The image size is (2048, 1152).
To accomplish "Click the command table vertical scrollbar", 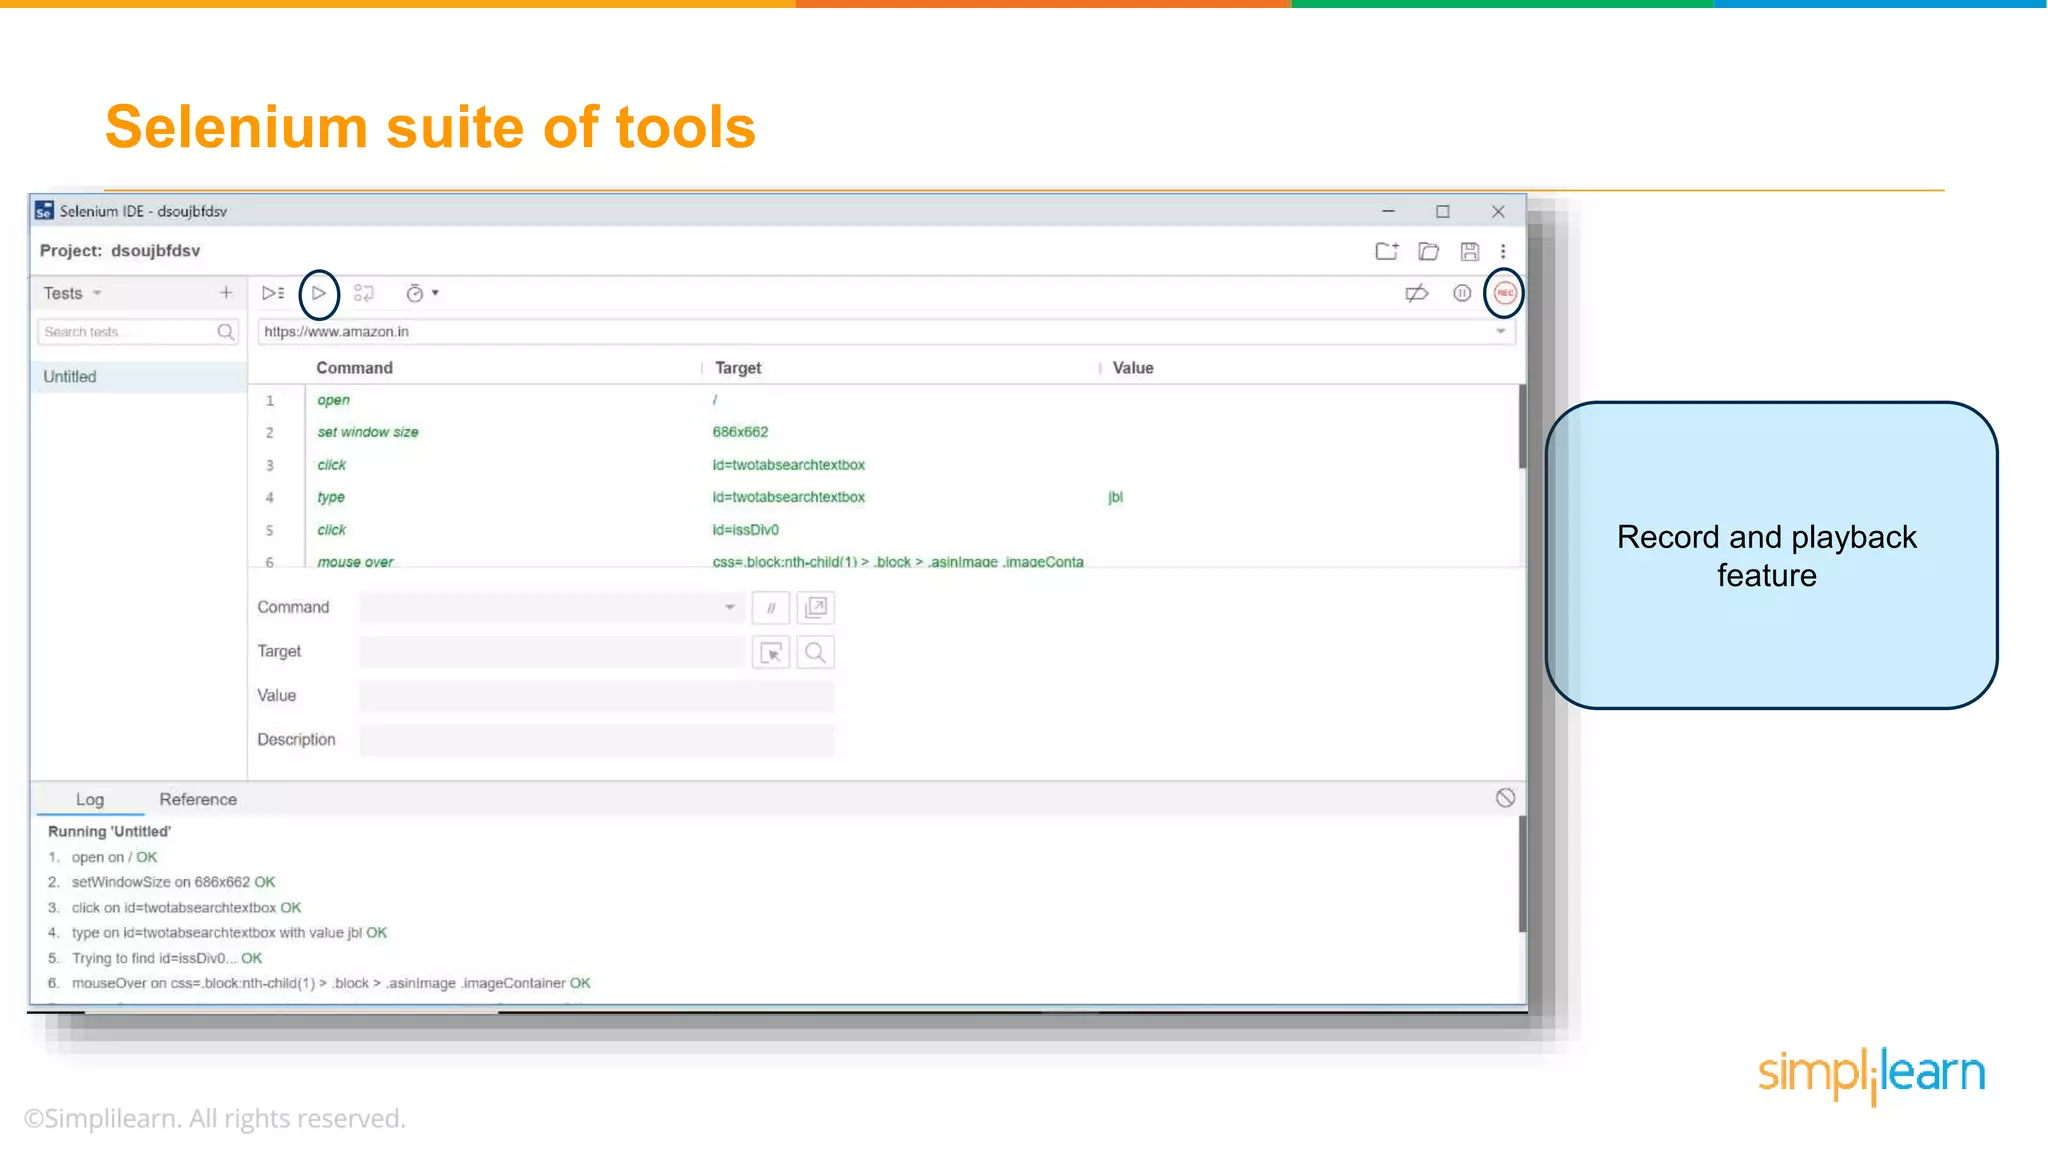I will tap(1522, 428).
